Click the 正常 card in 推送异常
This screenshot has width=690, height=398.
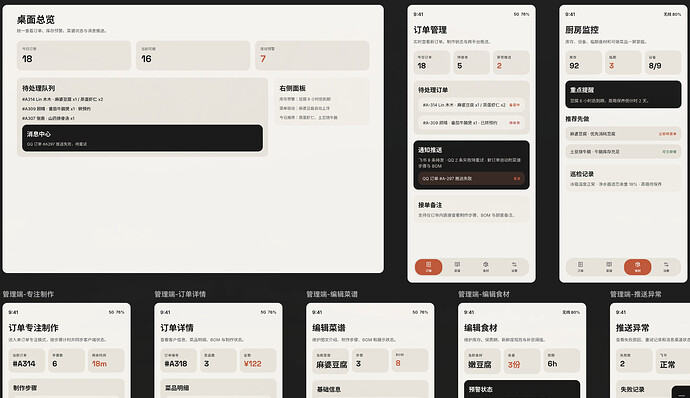click(x=673, y=361)
